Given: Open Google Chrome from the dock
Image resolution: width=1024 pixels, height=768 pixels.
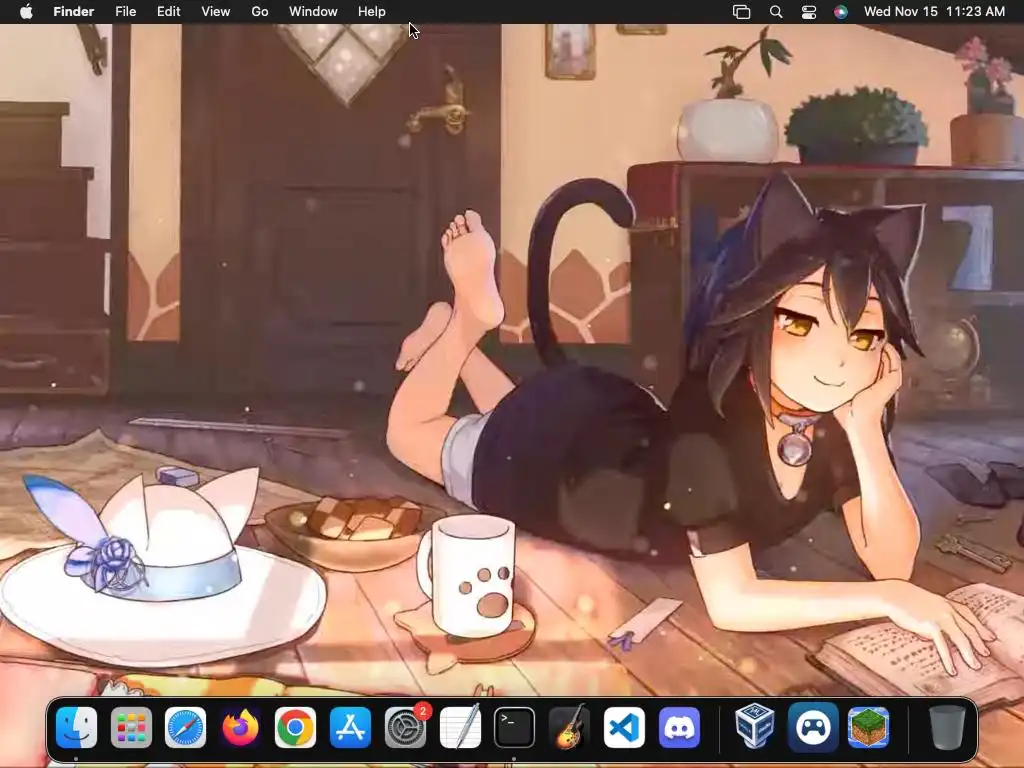Looking at the screenshot, I should pyautogui.click(x=295, y=727).
